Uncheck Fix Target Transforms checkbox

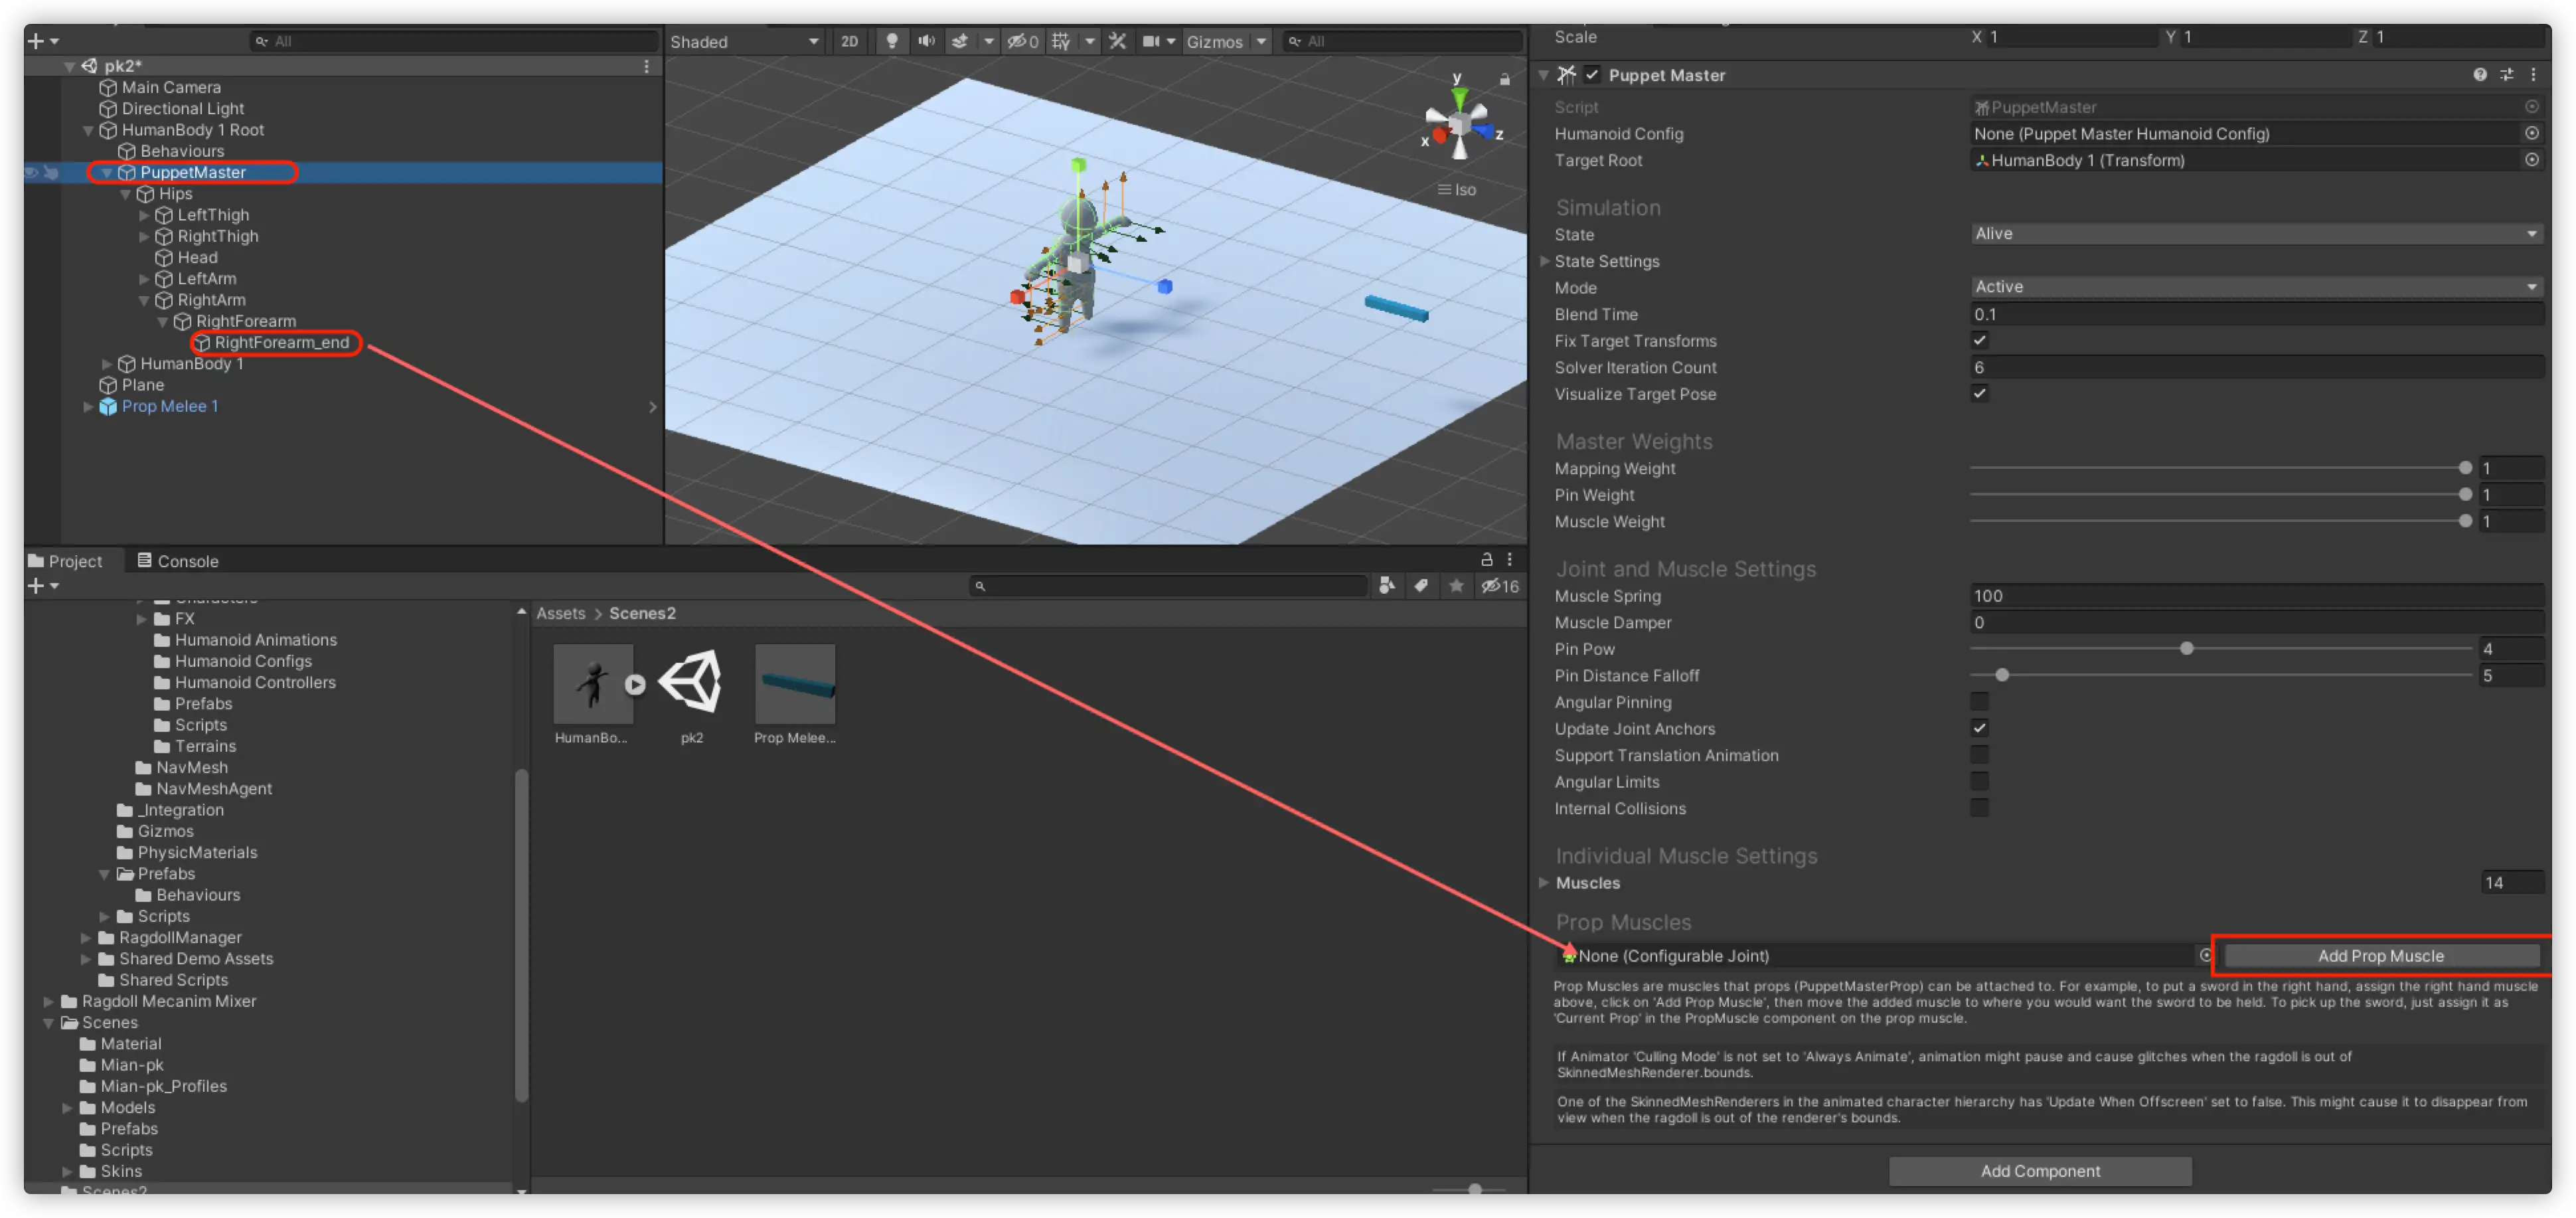pyautogui.click(x=1979, y=341)
